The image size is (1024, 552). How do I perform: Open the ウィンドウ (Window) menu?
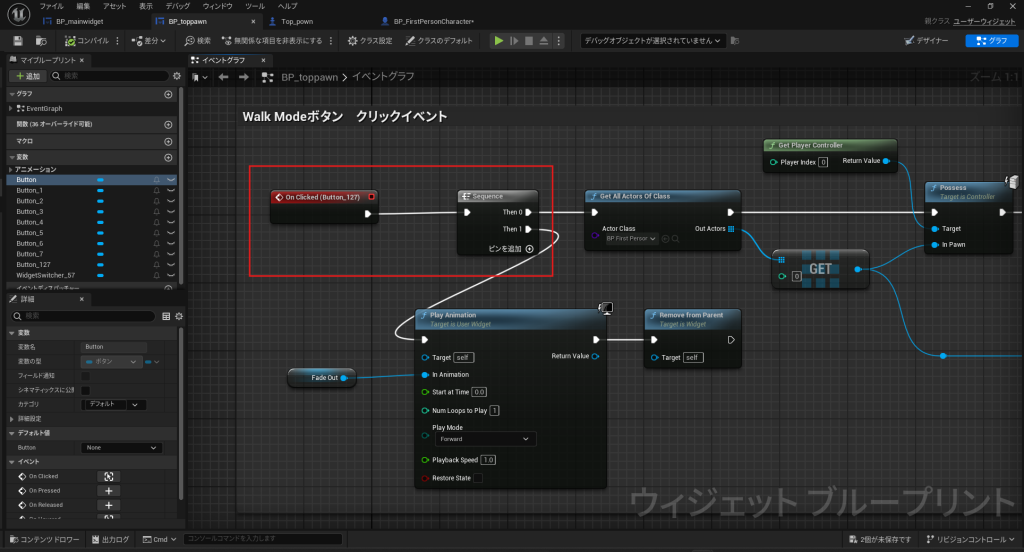coord(217,6)
